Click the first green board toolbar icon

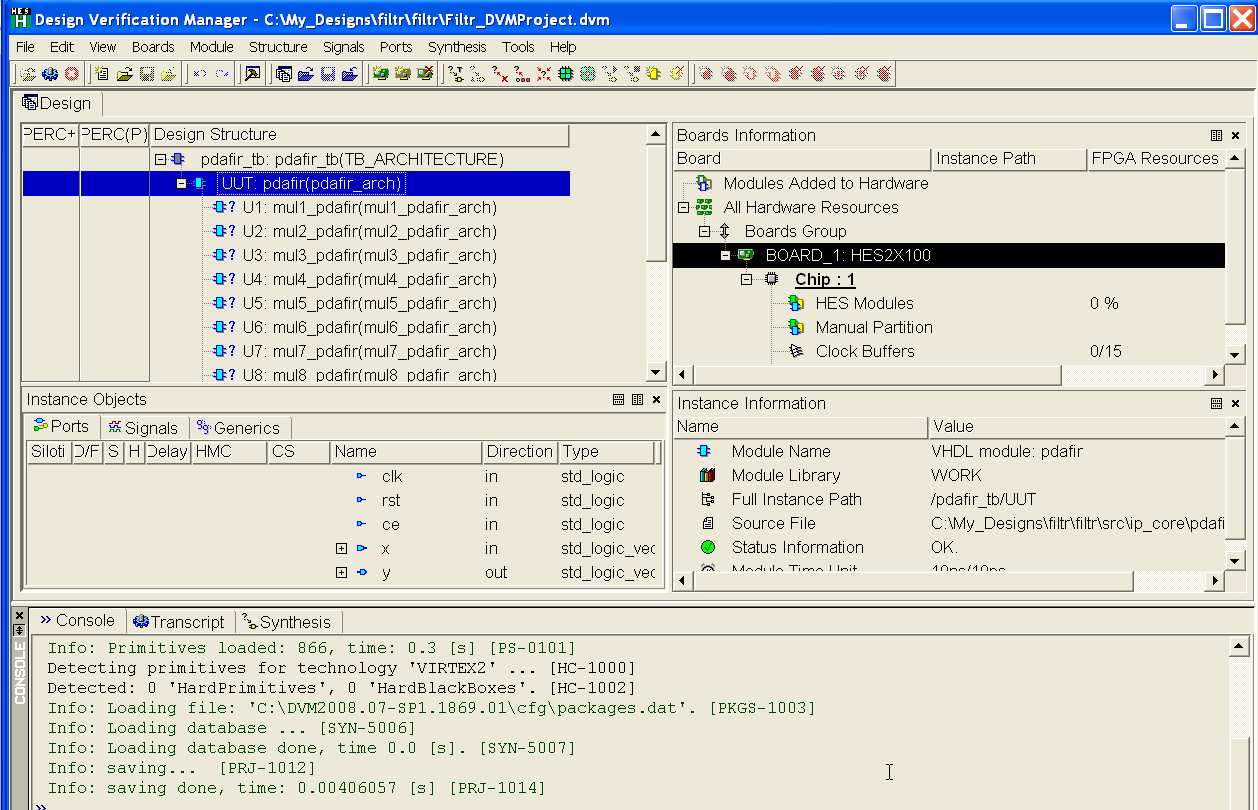click(380, 74)
